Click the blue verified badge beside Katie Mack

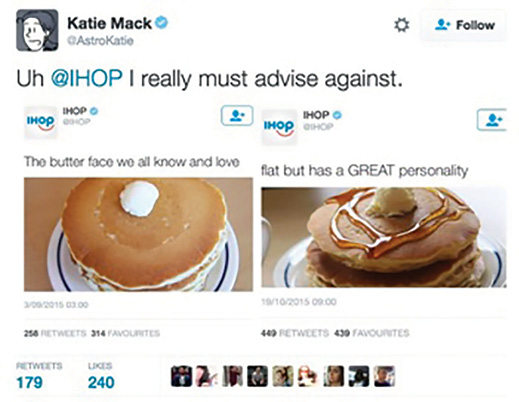162,23
